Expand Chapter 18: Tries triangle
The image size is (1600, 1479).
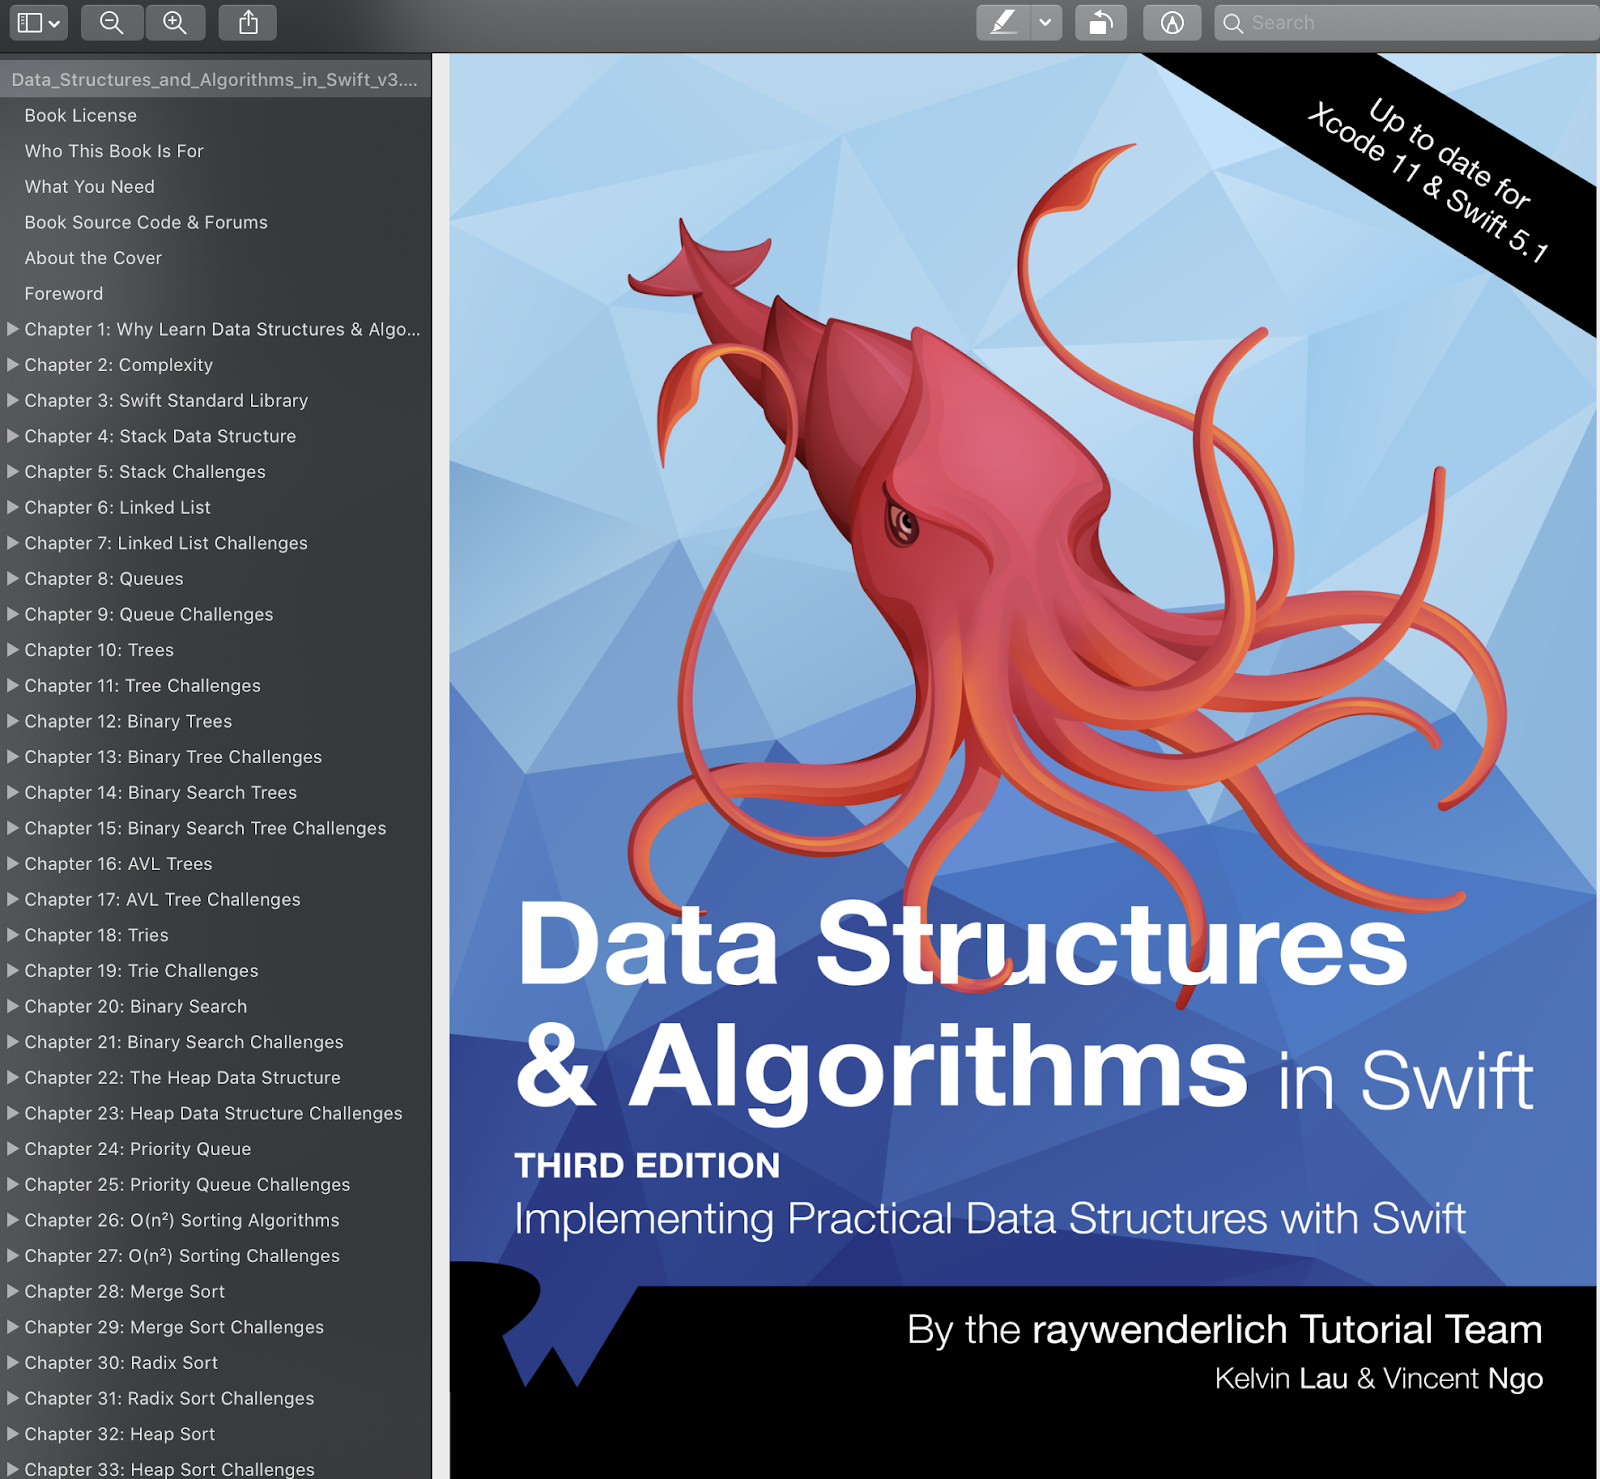(13, 935)
